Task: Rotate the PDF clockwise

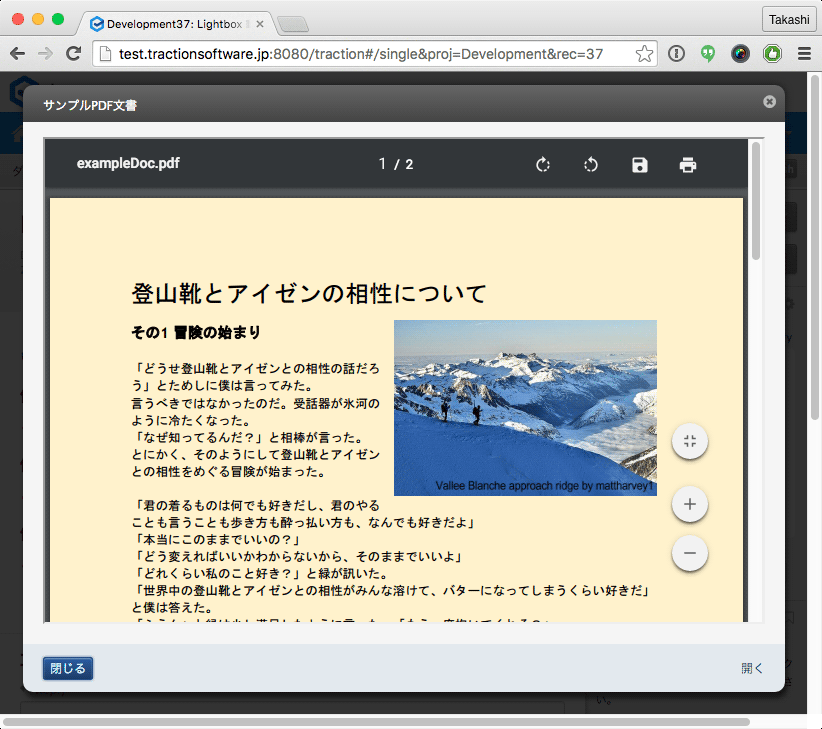Action: point(543,165)
